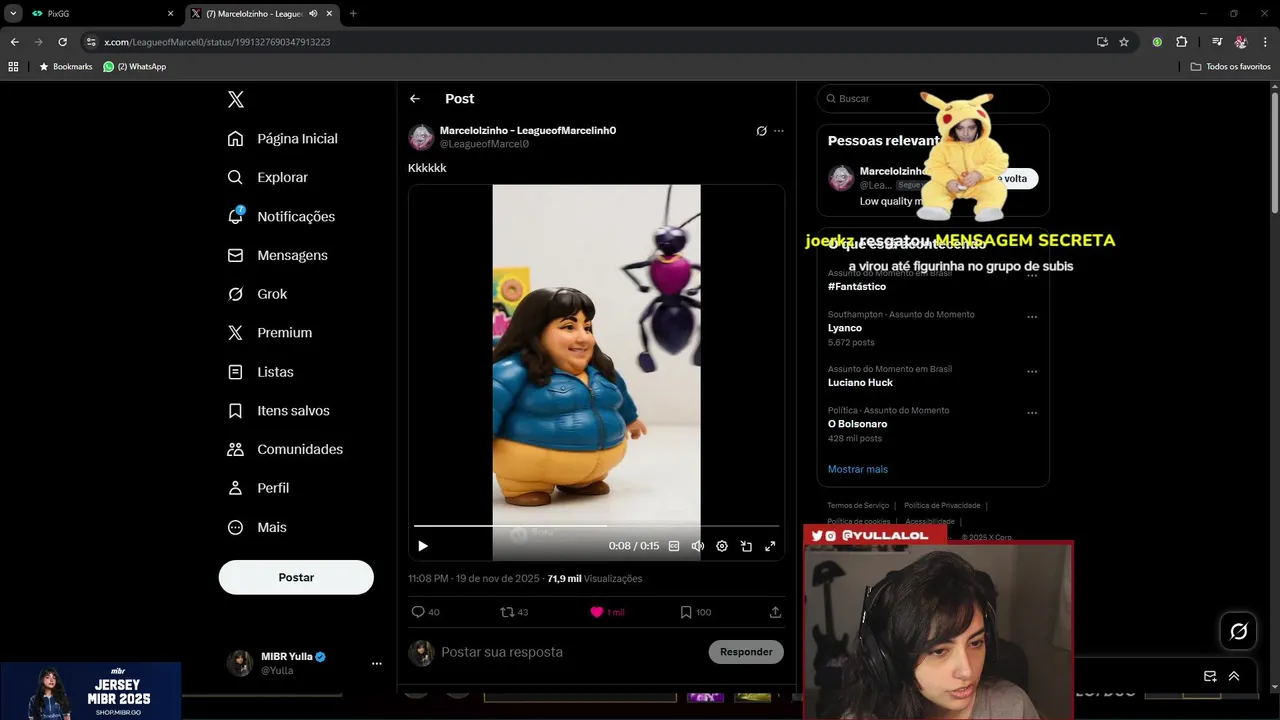Click Mostrar mais in trends

pos(858,469)
